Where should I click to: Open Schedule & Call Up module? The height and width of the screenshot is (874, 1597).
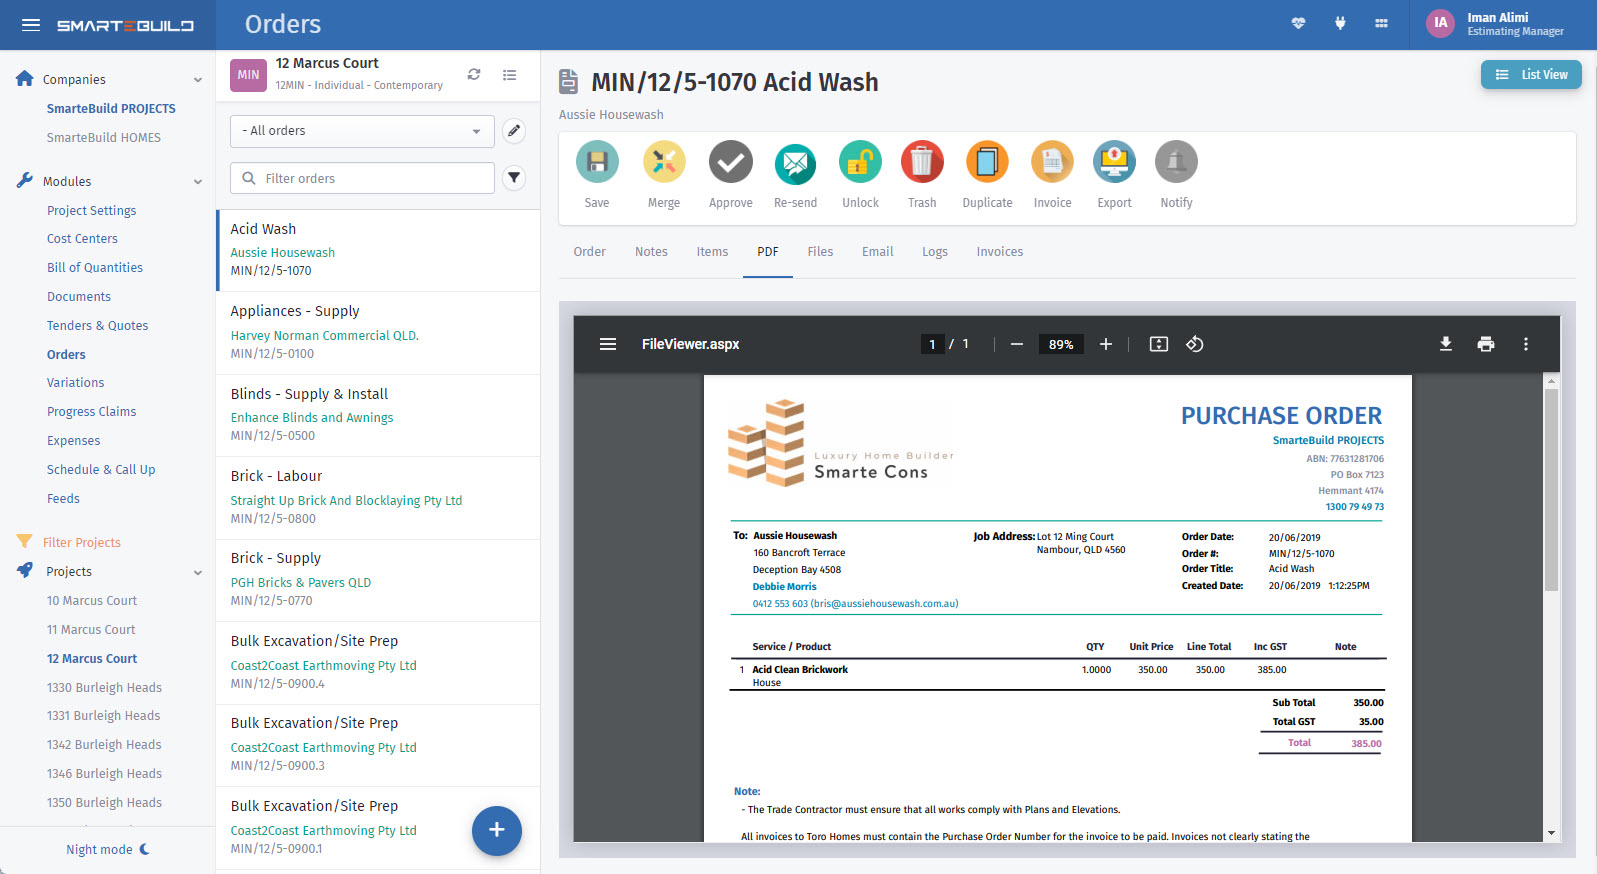point(101,470)
